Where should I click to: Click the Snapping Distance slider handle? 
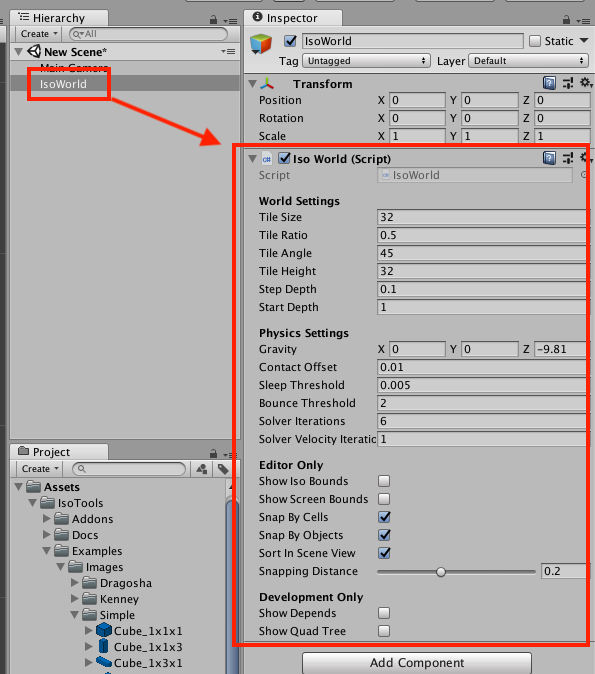(x=441, y=572)
